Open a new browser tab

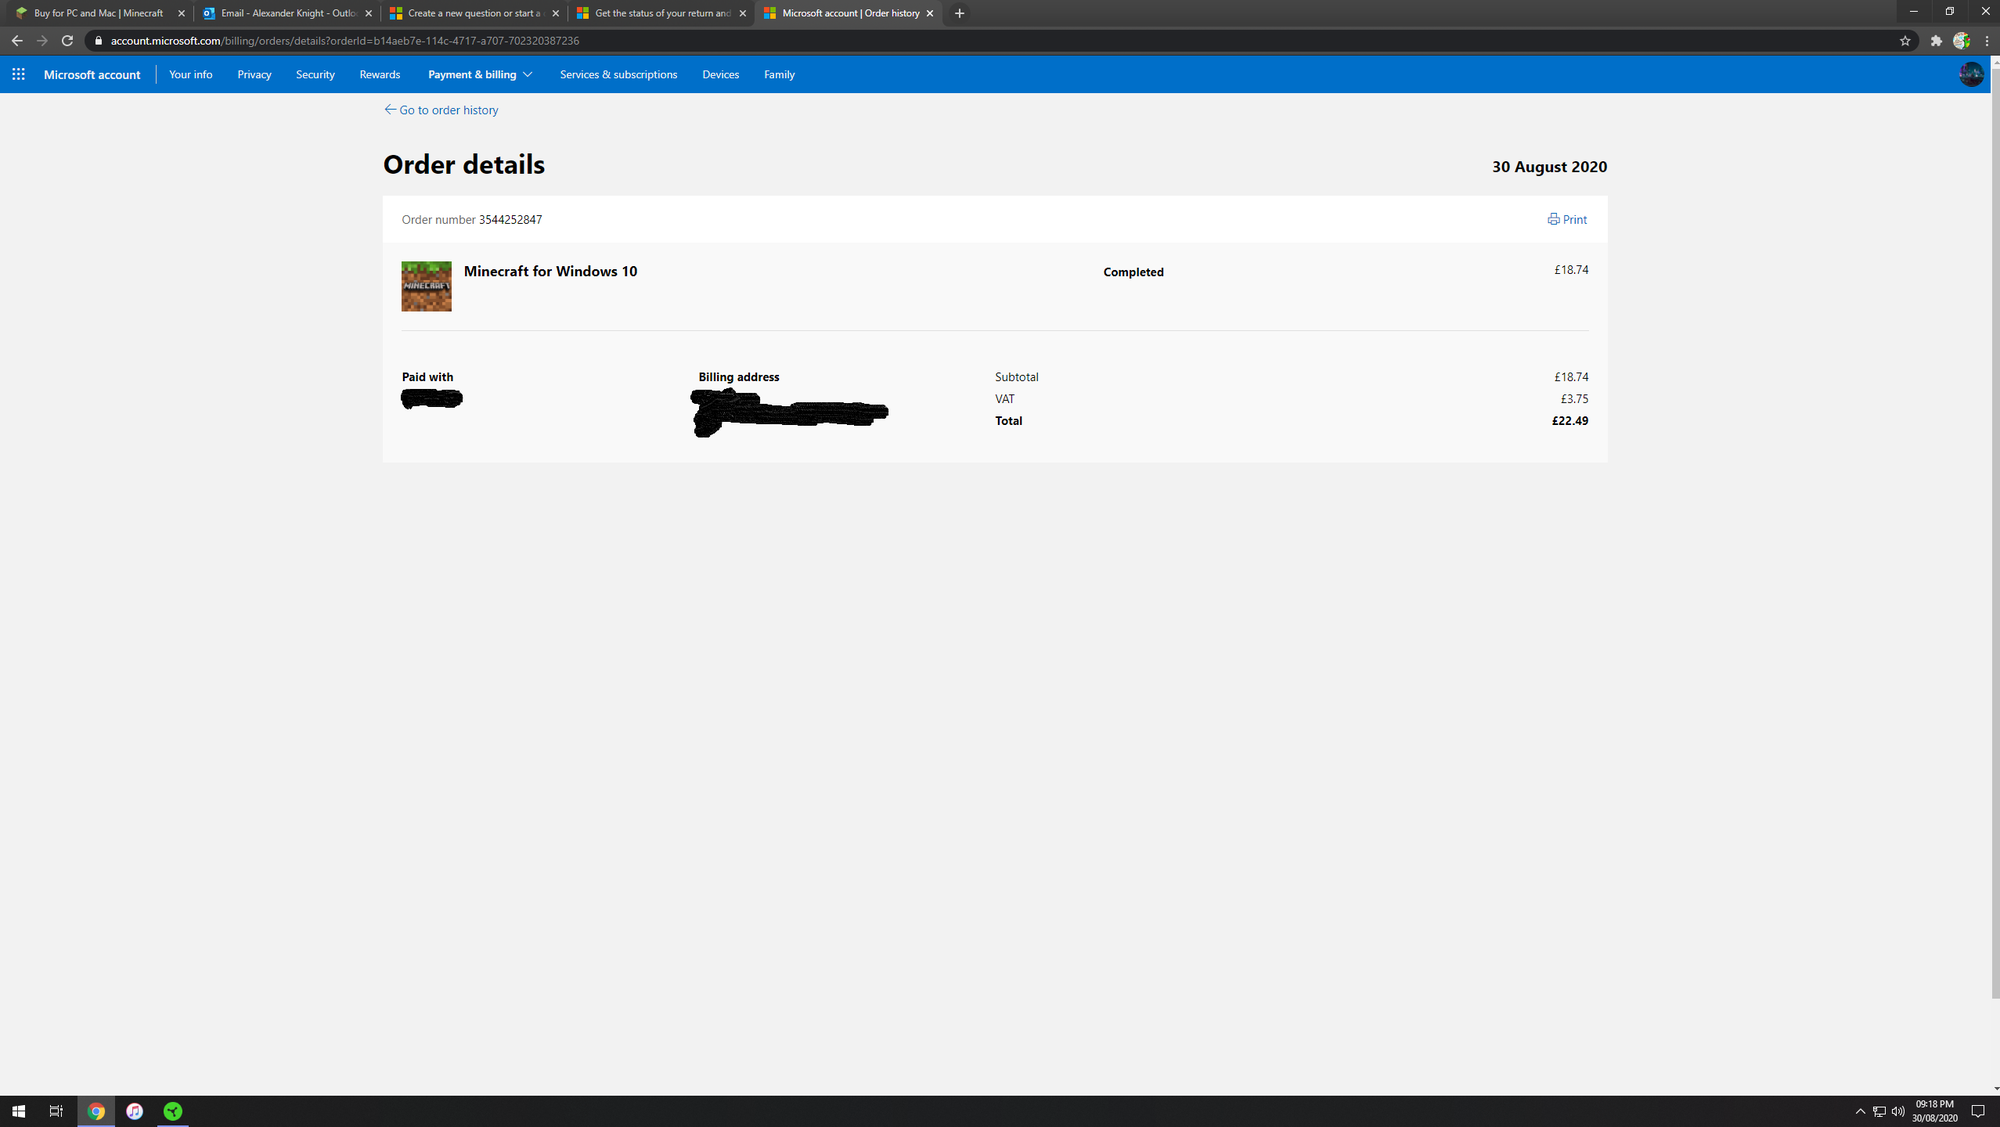[x=959, y=13]
